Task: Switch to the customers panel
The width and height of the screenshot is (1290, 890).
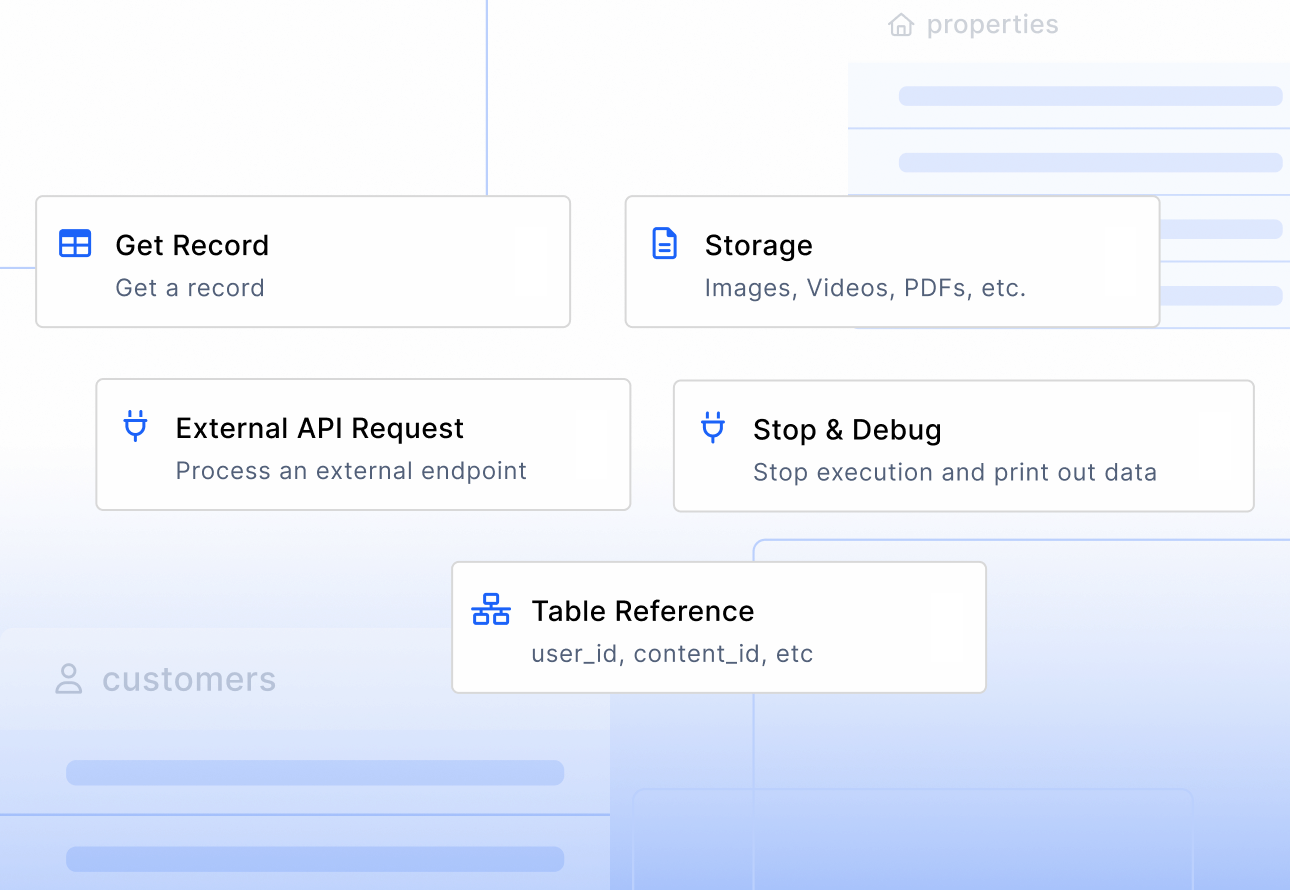Action: (x=189, y=678)
